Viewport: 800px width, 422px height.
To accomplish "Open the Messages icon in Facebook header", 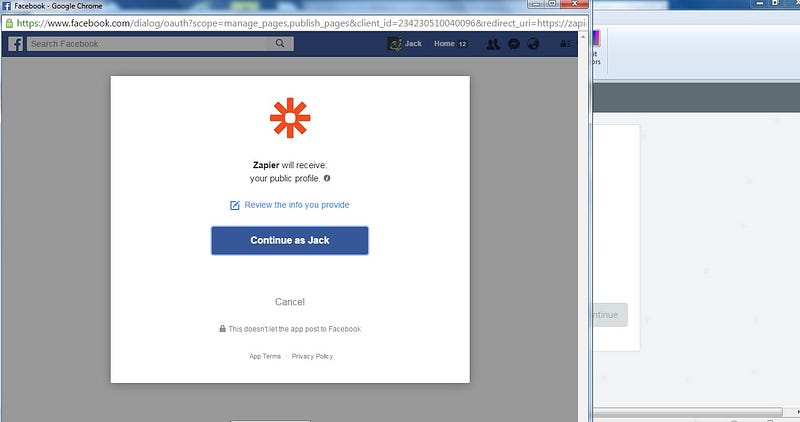I will 514,44.
